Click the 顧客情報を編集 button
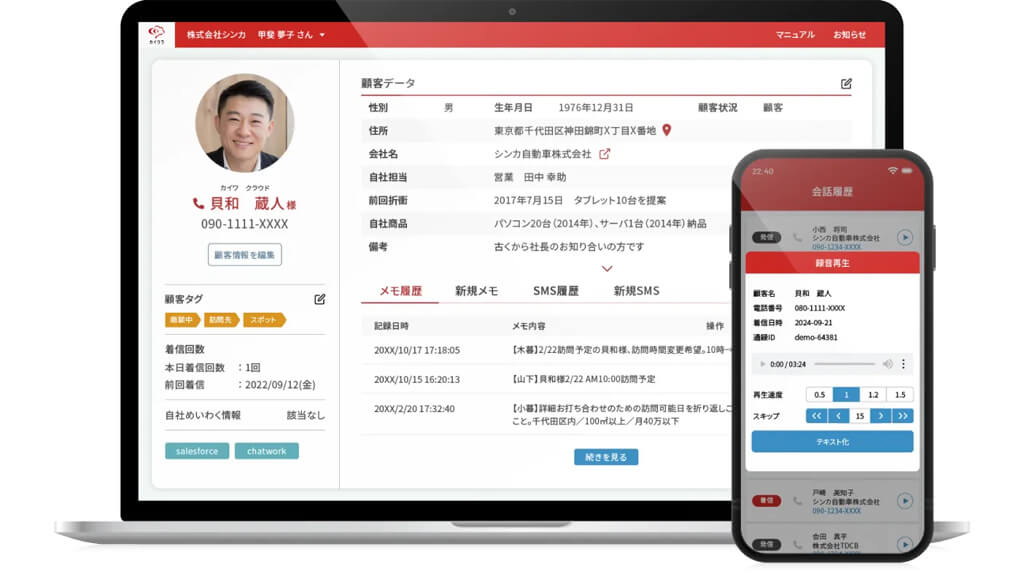The width and height of the screenshot is (1024, 574). 245,255
